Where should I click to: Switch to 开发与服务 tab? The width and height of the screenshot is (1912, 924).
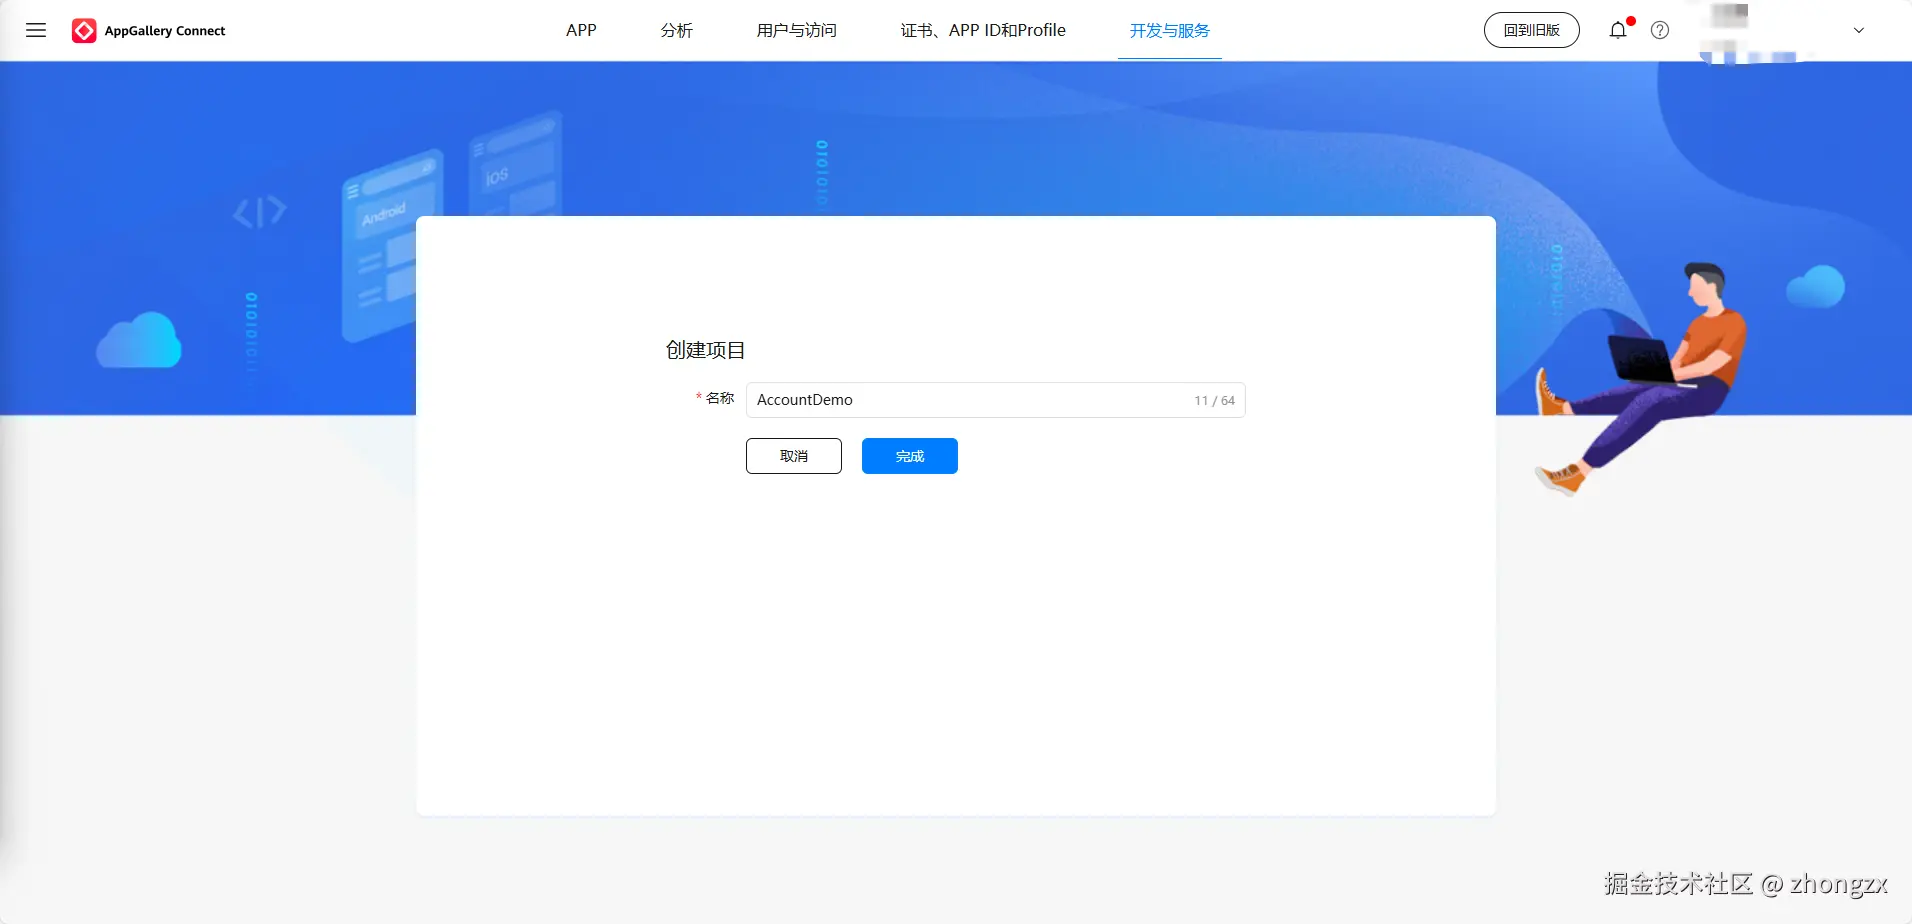pyautogui.click(x=1168, y=30)
